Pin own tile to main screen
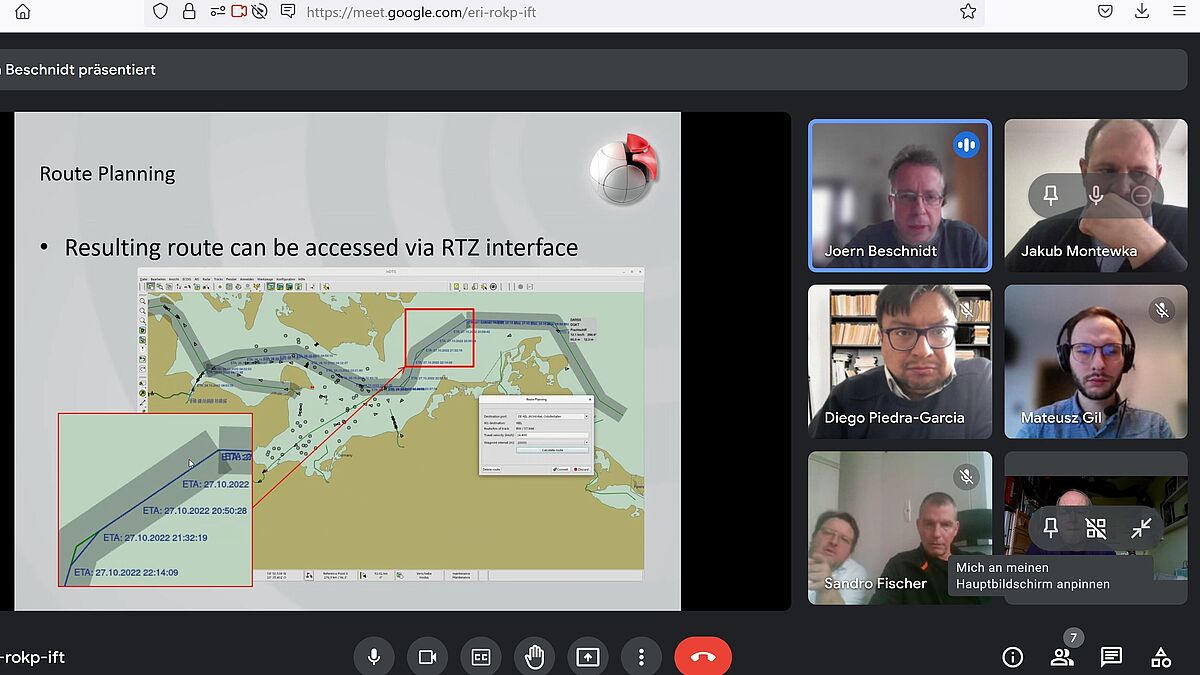Viewport: 1200px width, 675px height. click(1051, 528)
